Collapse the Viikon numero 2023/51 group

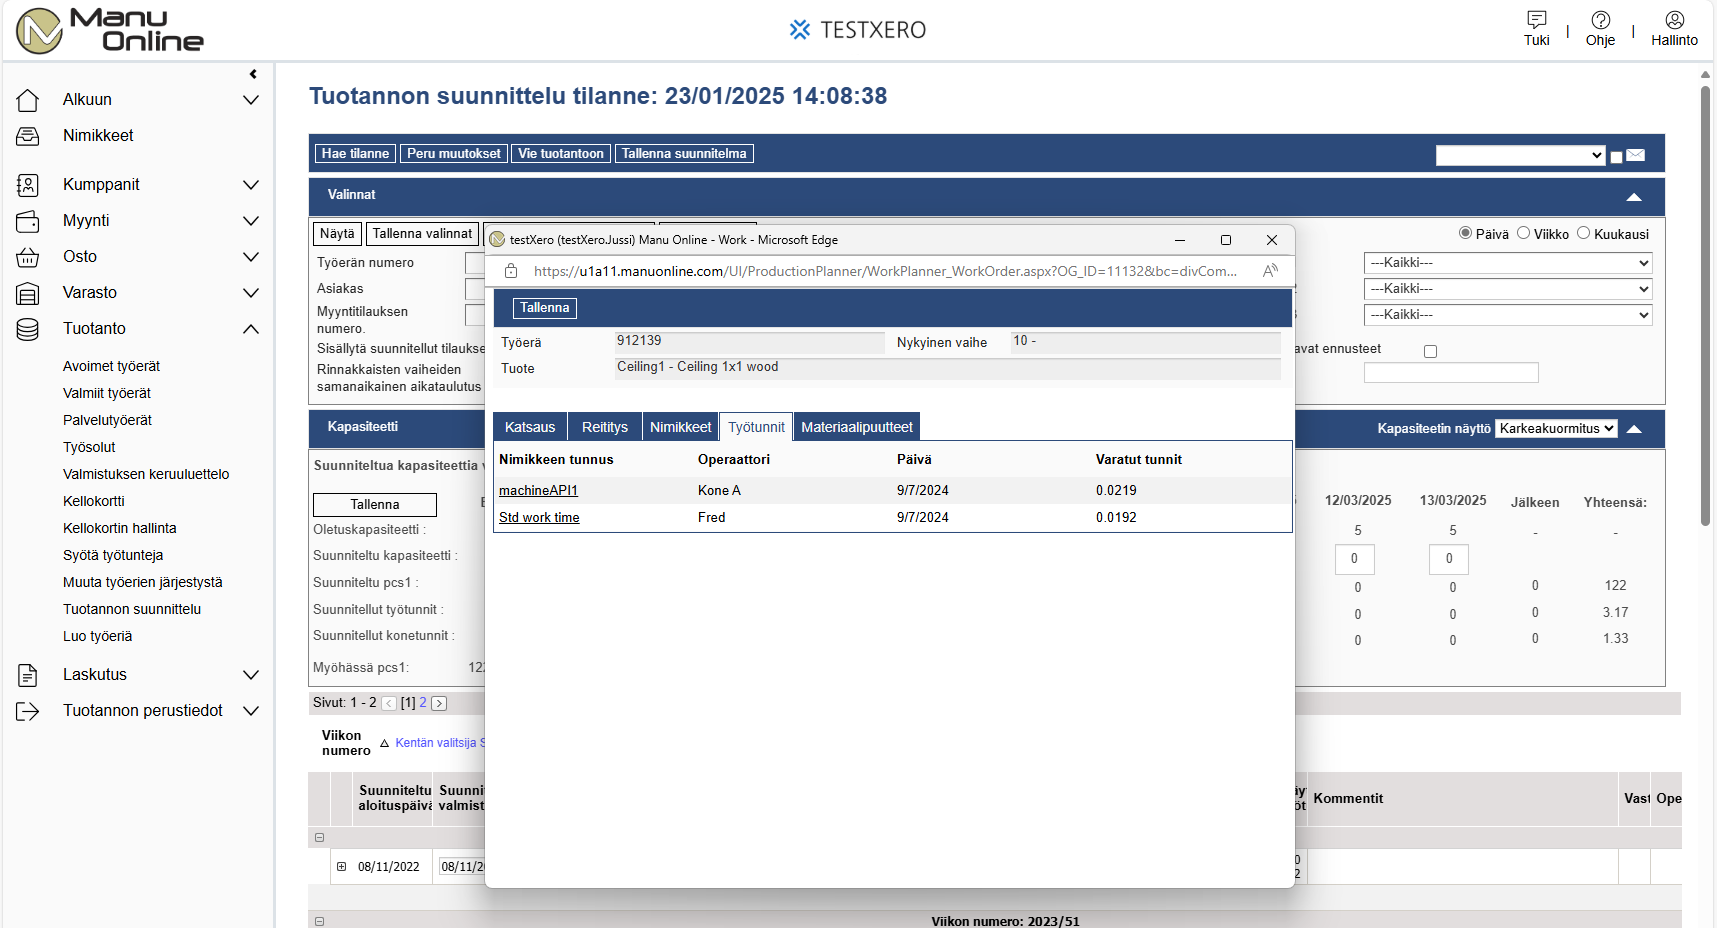[320, 921]
